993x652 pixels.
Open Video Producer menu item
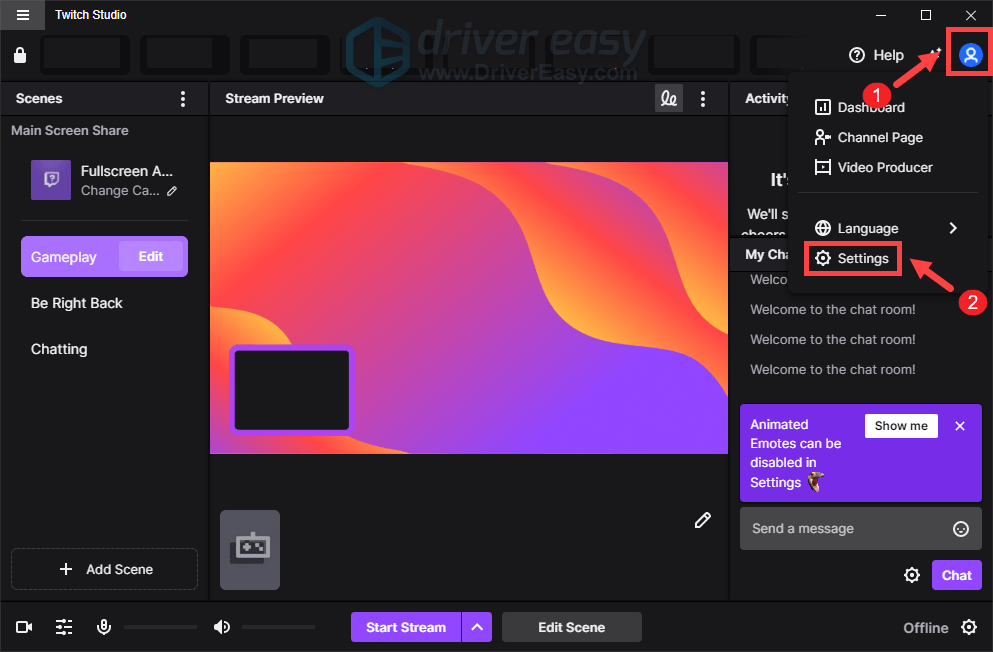(x=873, y=167)
